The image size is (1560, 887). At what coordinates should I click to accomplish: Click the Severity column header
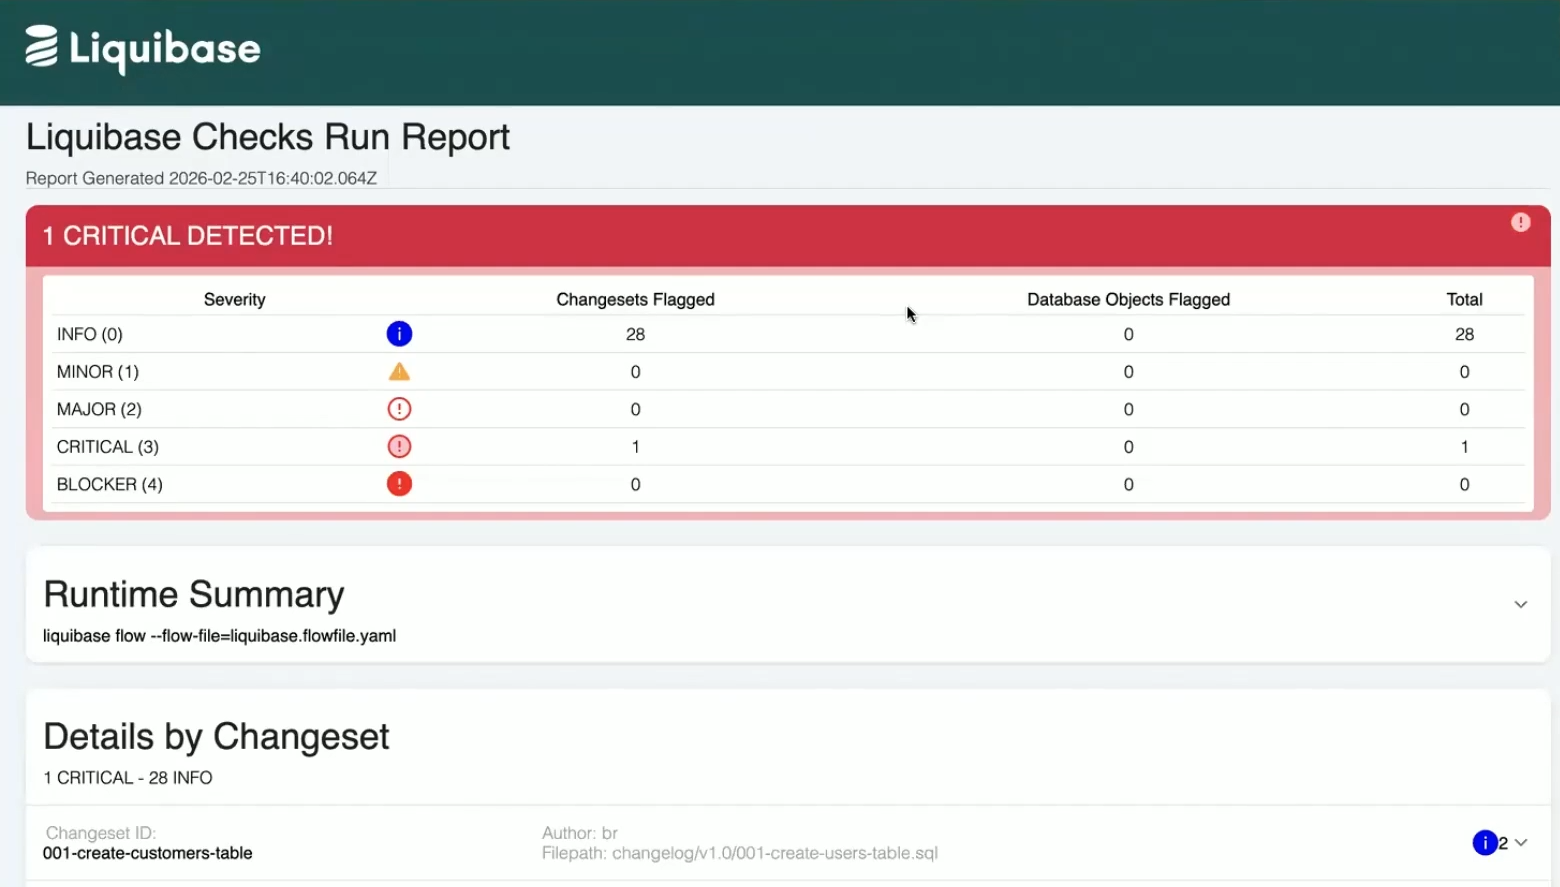(x=234, y=299)
